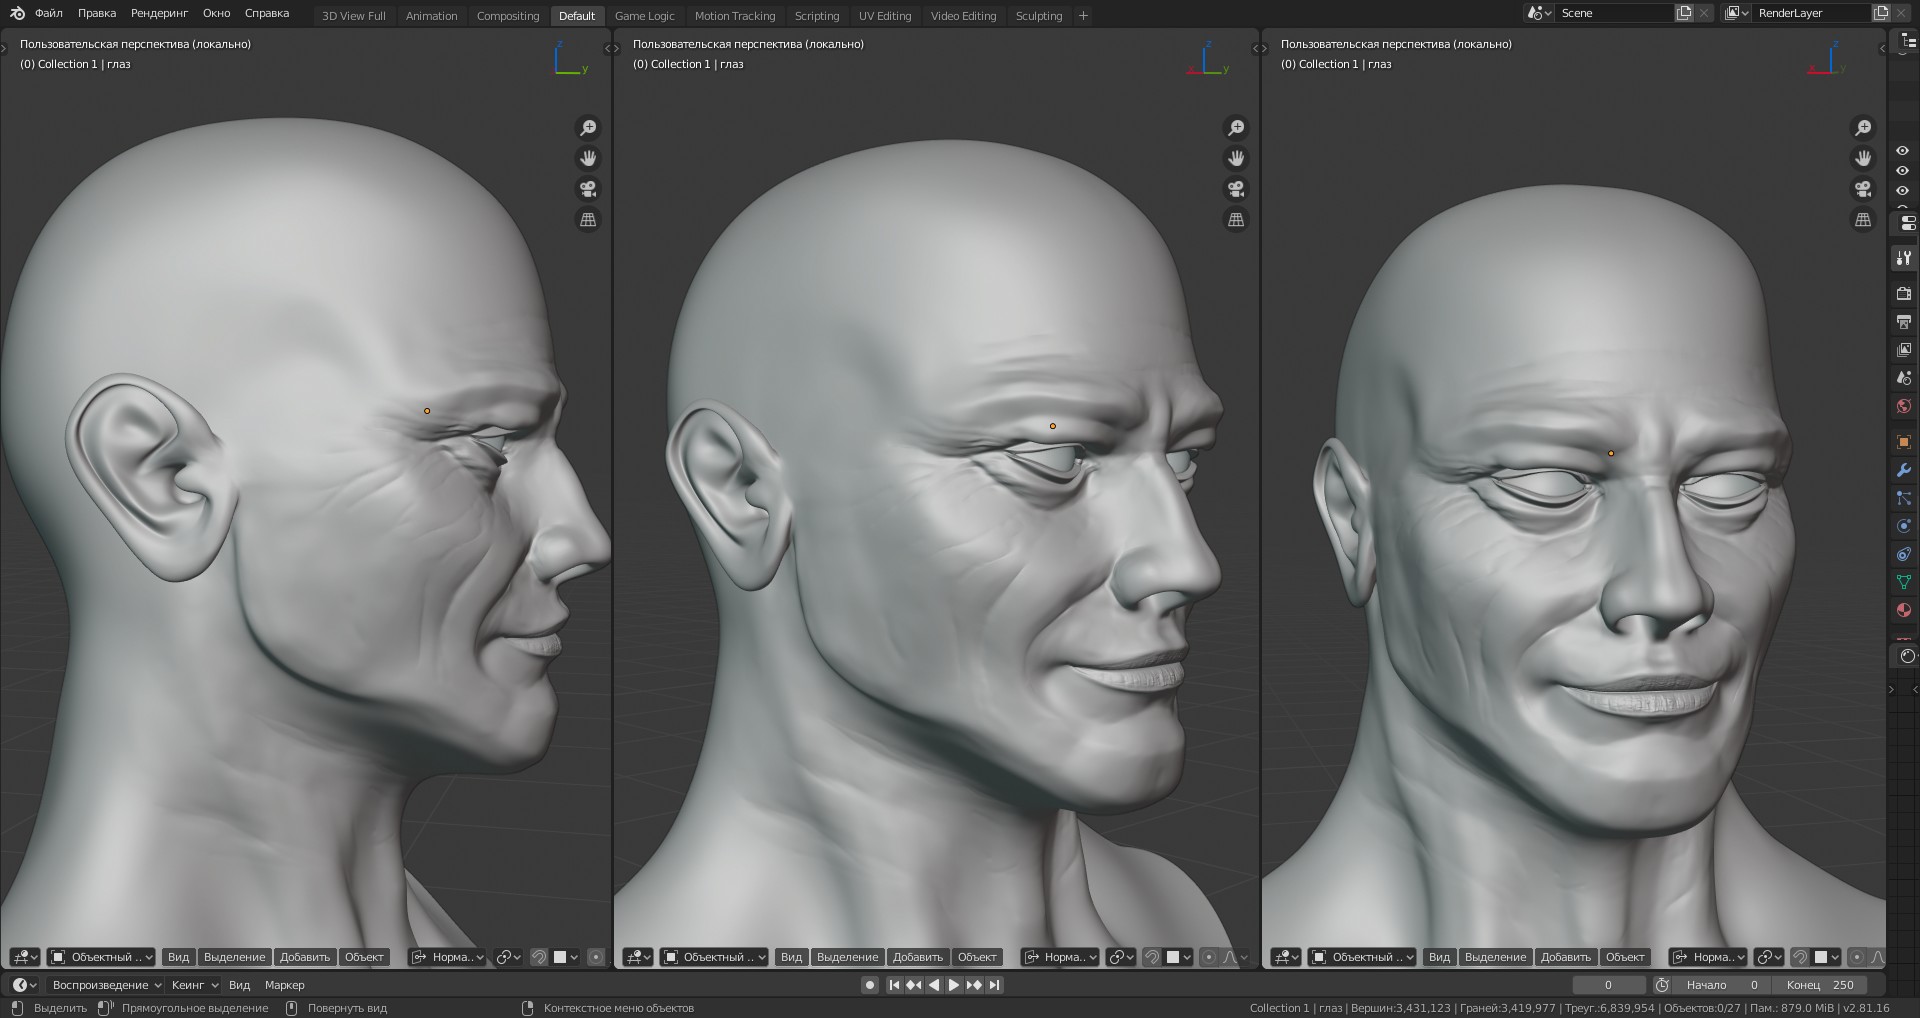Toggle auto keying record button

coord(870,985)
